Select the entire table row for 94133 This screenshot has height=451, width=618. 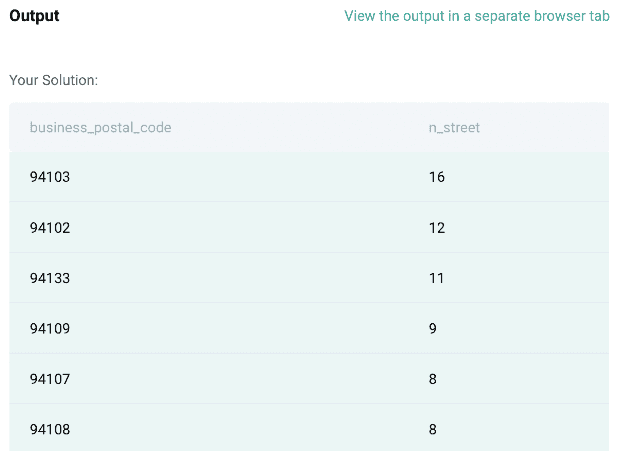[x=250, y=278]
